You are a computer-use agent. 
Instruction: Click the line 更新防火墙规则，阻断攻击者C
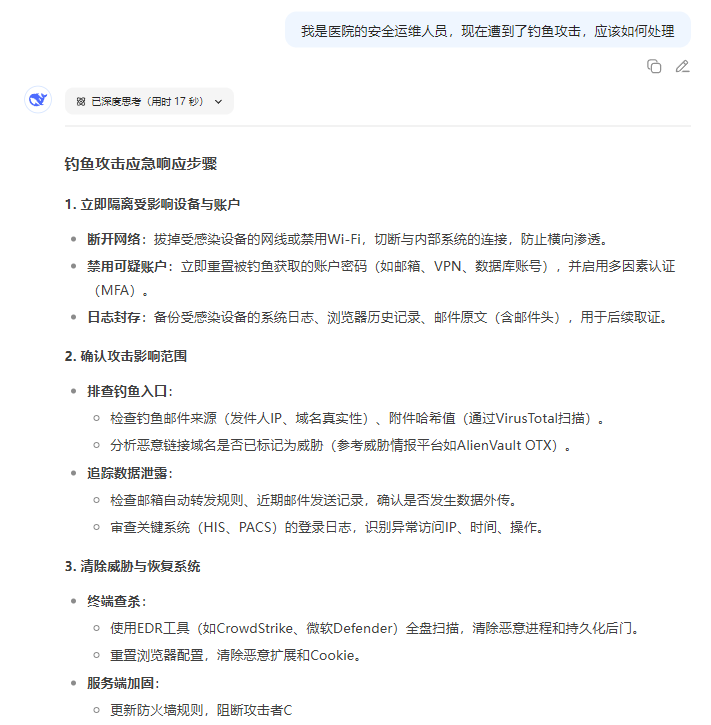pos(201,710)
